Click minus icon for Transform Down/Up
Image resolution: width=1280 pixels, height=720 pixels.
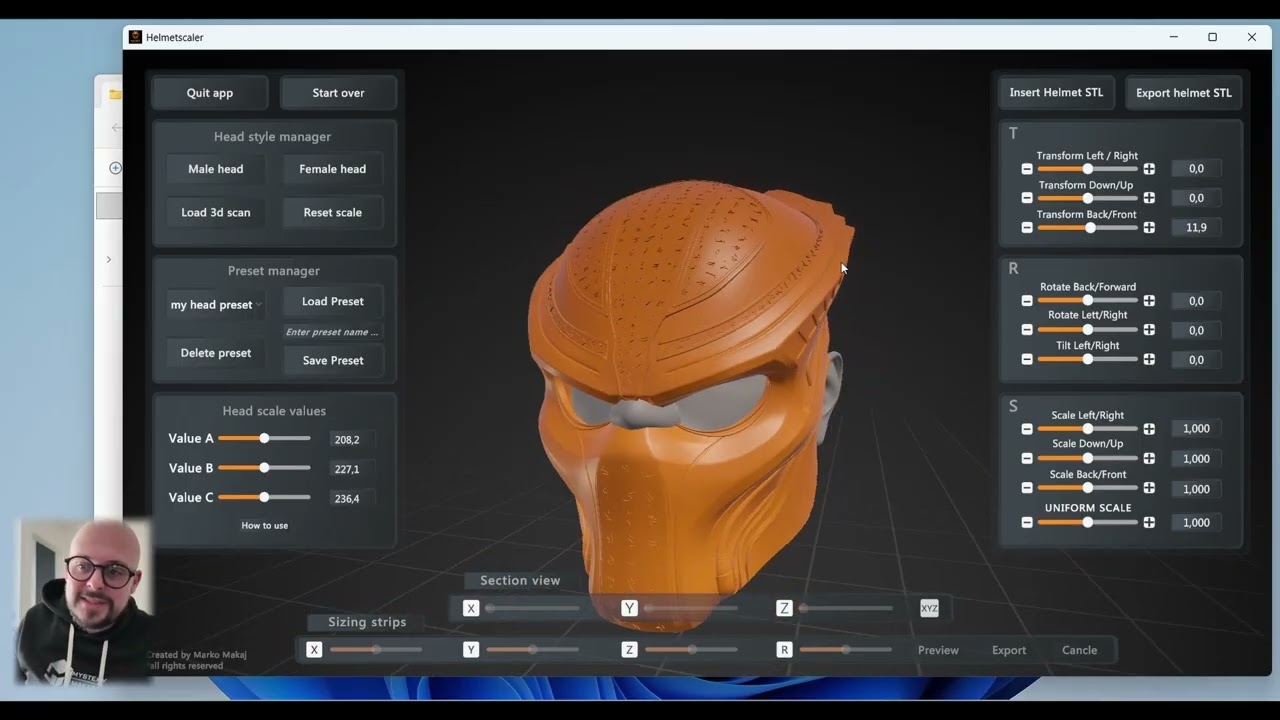tap(1027, 198)
